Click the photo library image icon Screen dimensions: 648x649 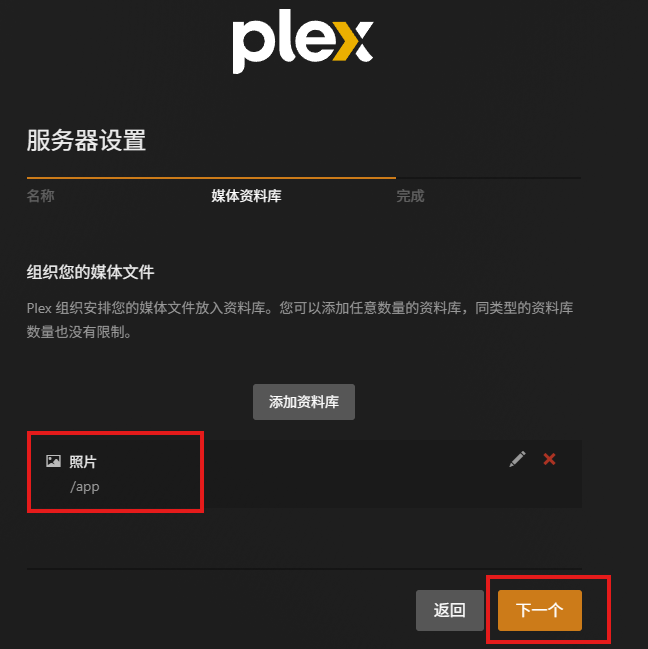(x=53, y=461)
